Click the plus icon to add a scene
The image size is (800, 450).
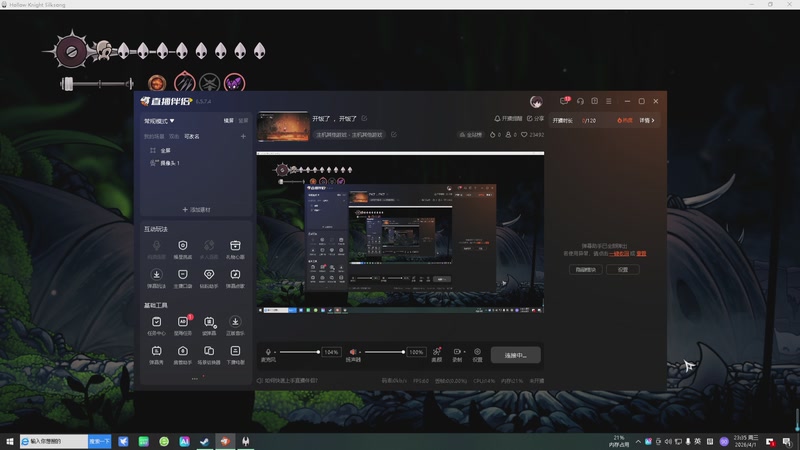point(243,136)
